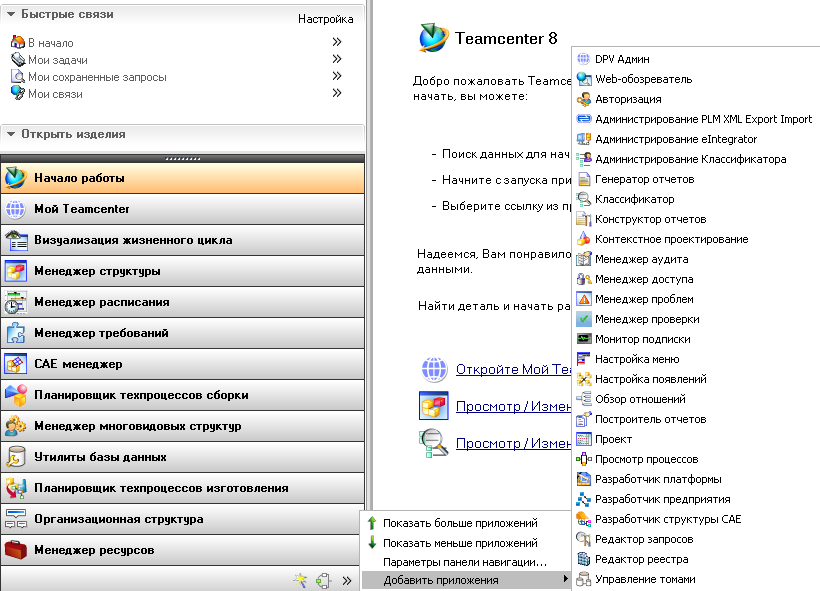Click the Управление томами icon
Viewport: 820px width, 591px height.
click(584, 579)
